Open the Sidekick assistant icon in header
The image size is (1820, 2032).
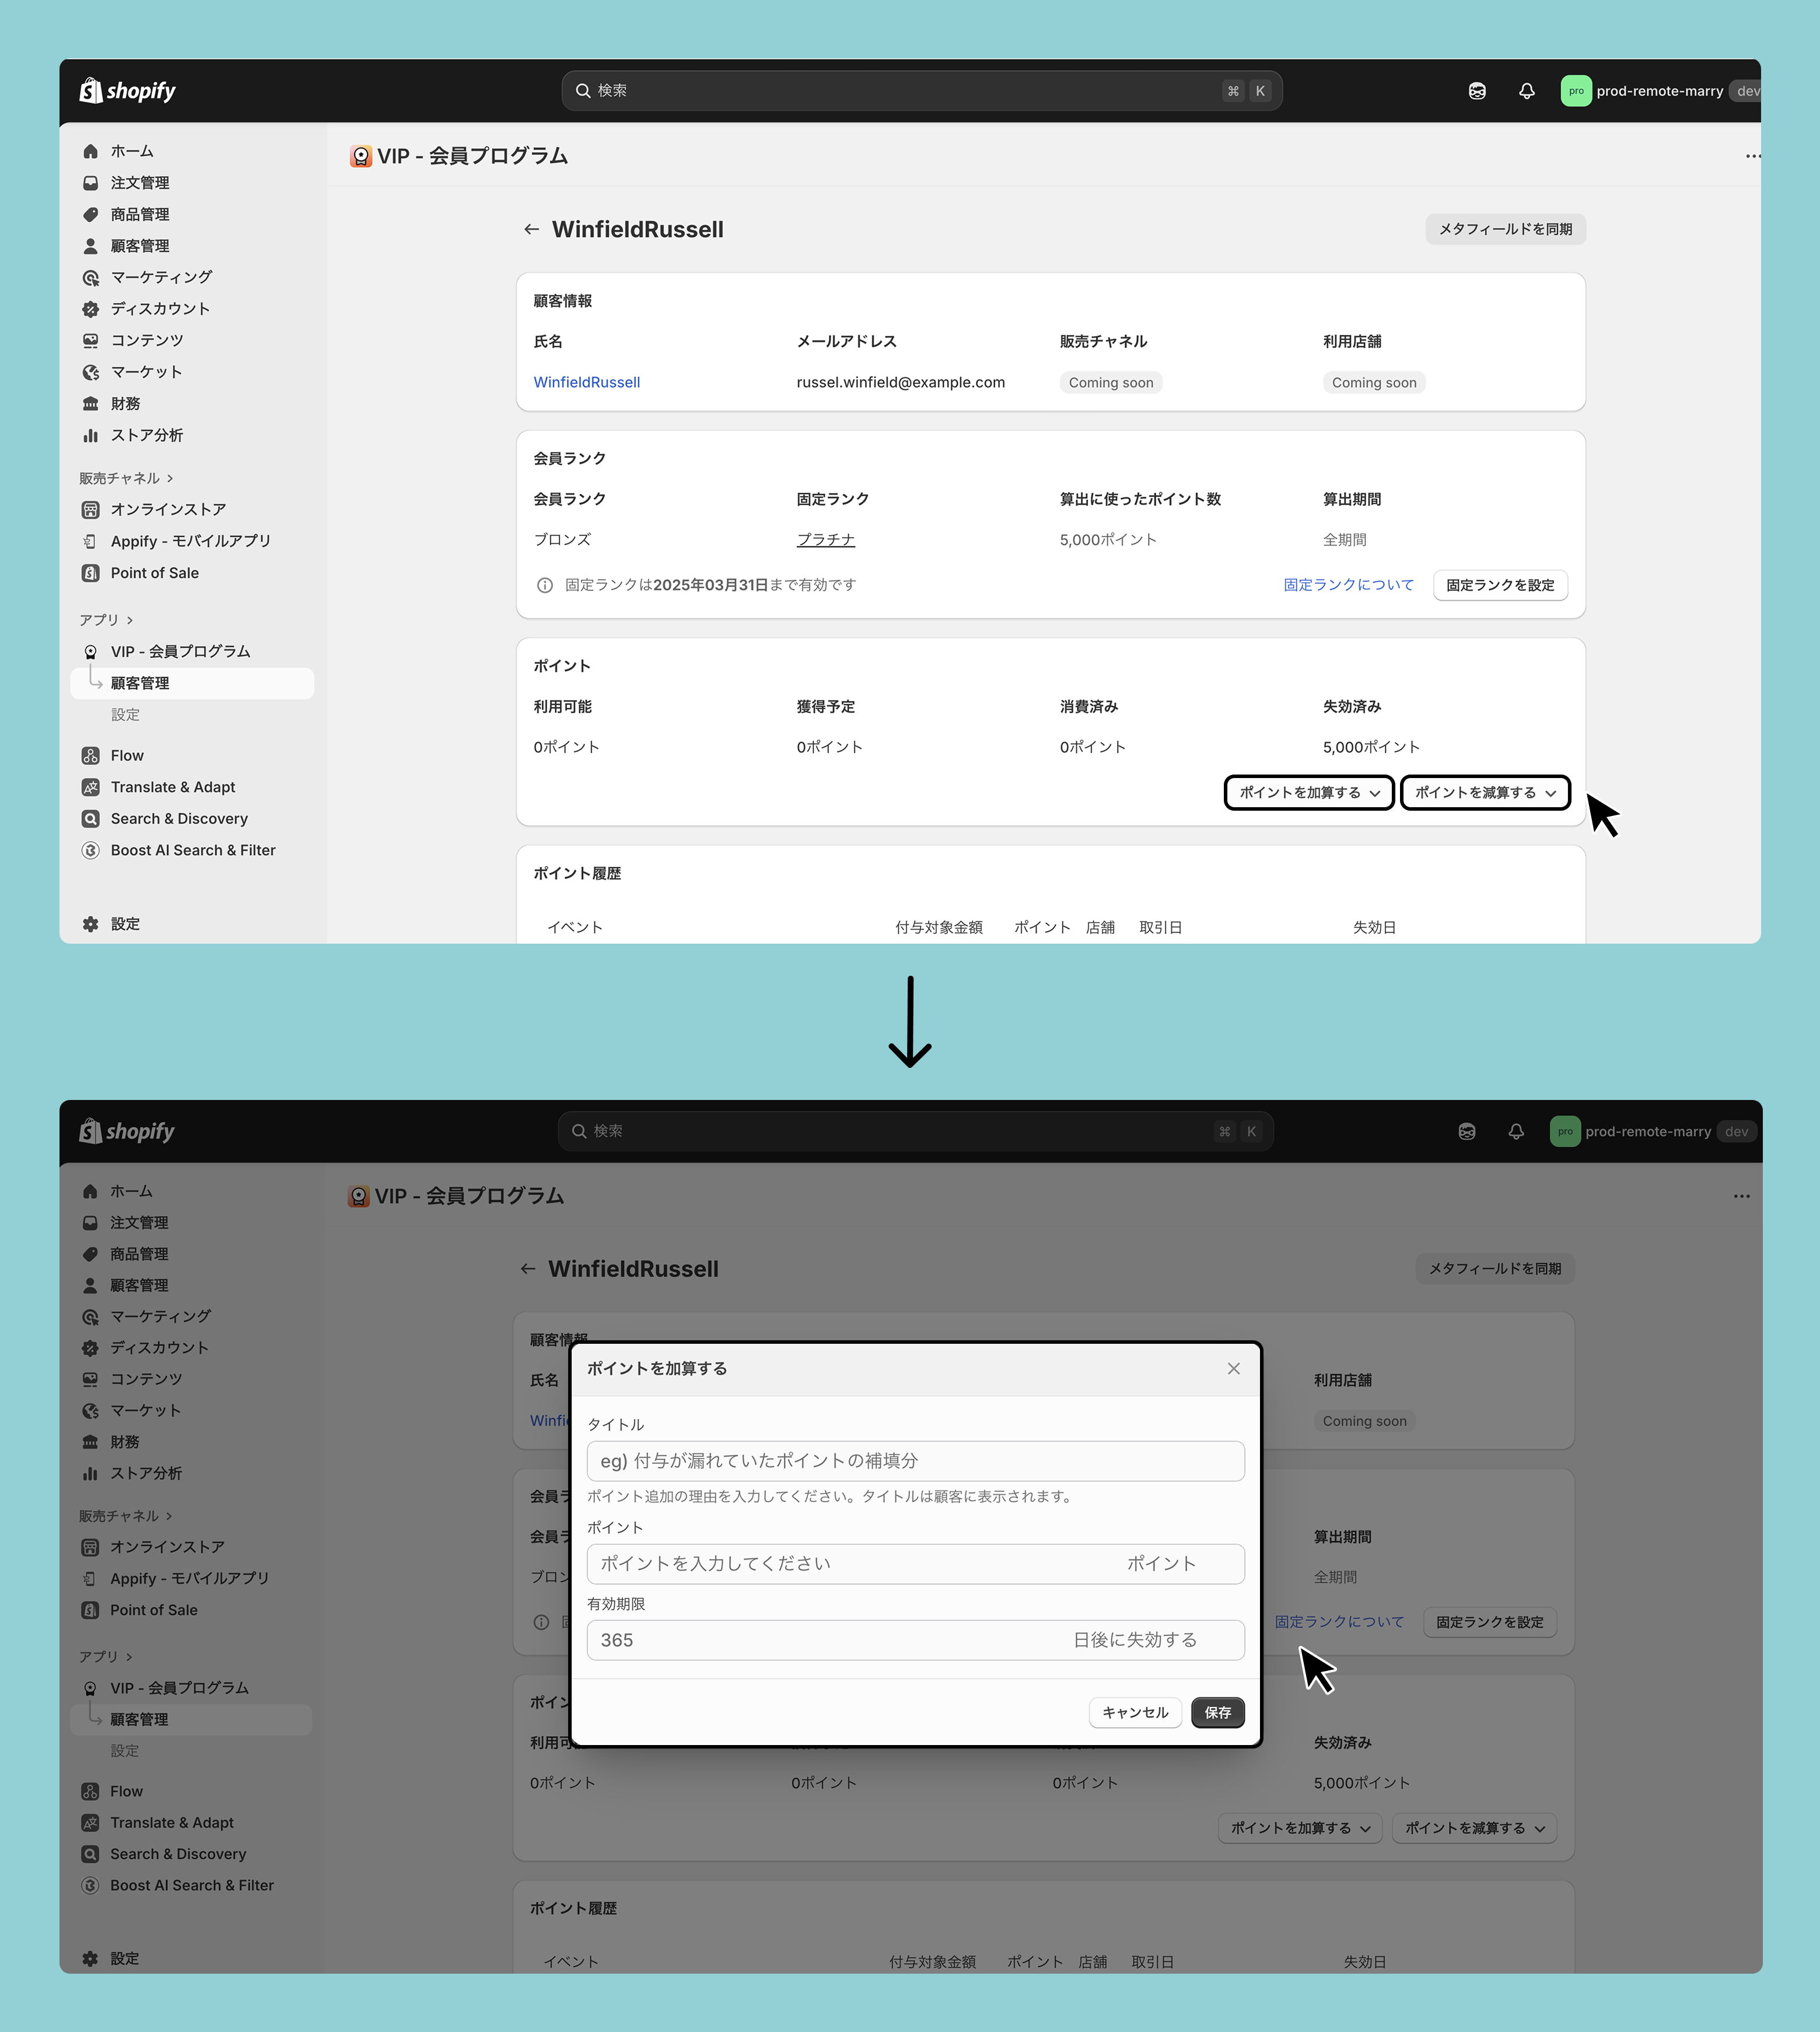pos(1477,91)
